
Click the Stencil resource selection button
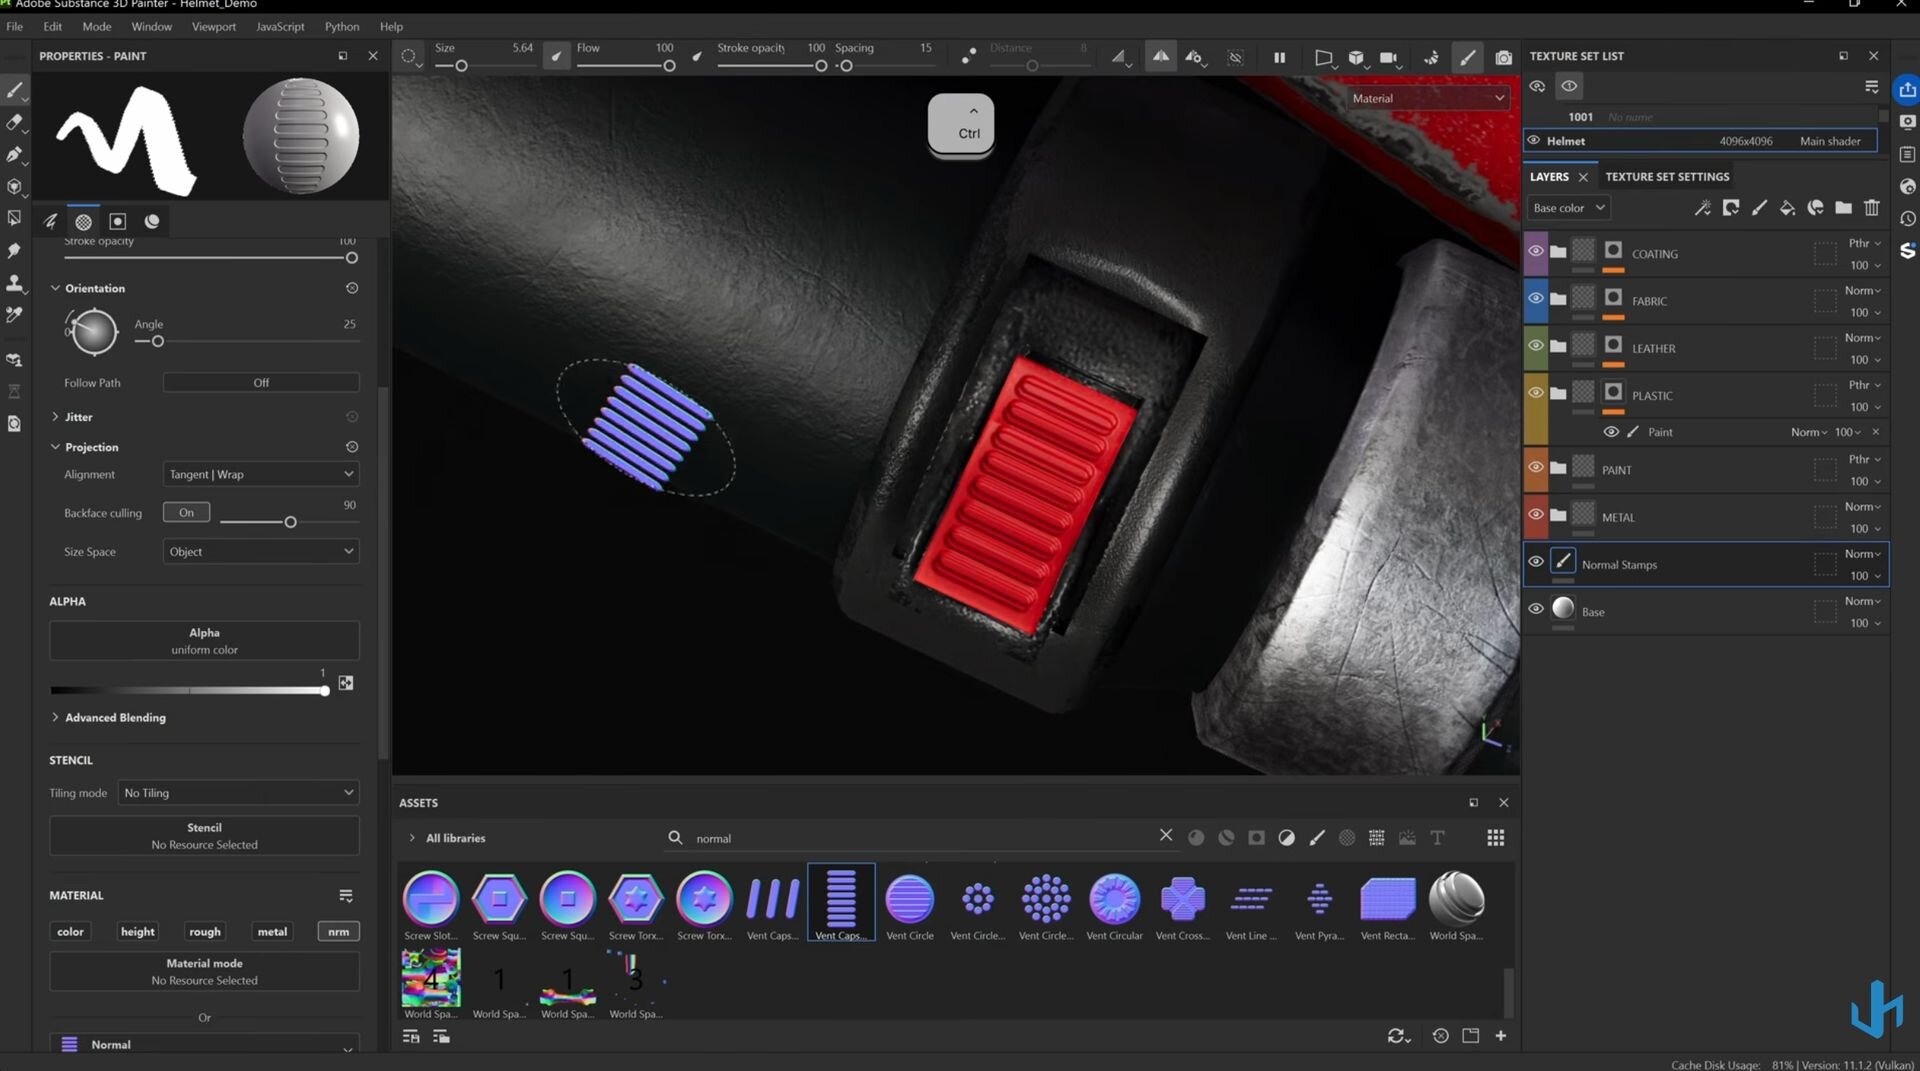point(204,836)
